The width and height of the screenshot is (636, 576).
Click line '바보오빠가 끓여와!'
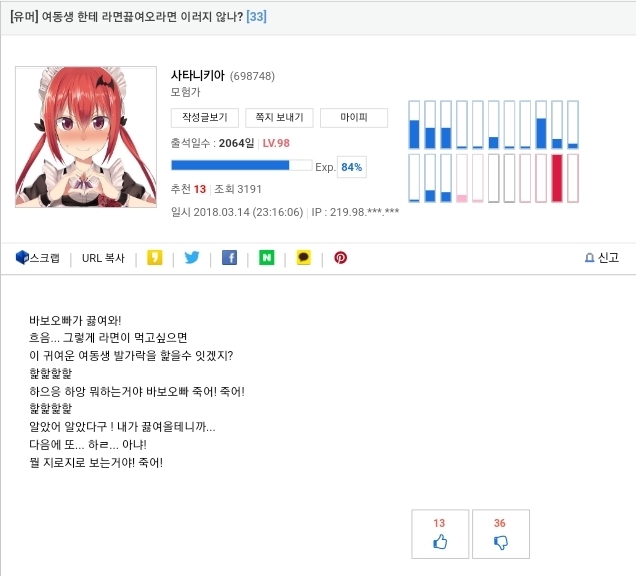click(75, 320)
